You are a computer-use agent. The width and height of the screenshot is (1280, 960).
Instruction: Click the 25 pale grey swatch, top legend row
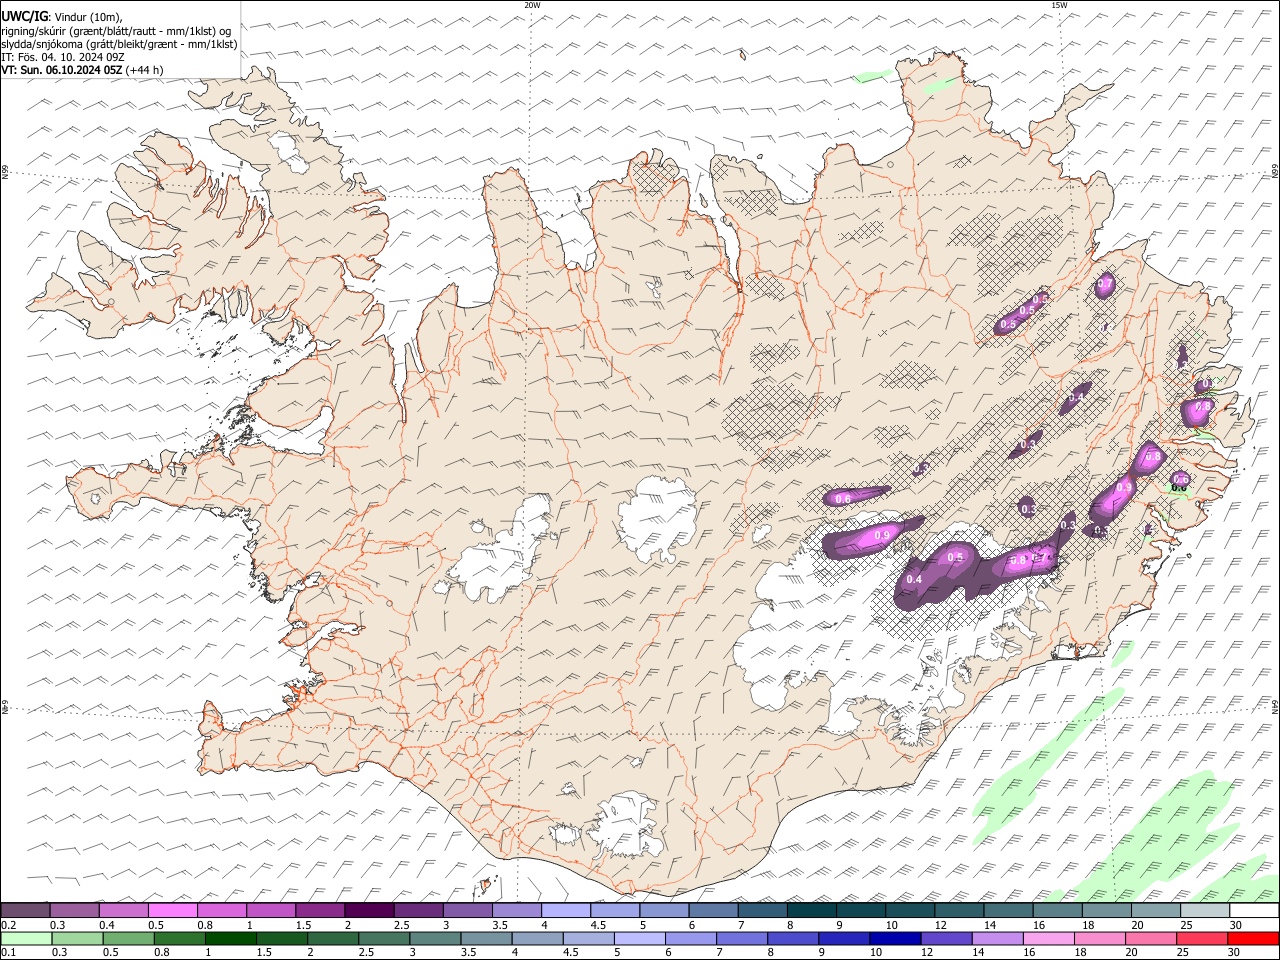[1204, 910]
